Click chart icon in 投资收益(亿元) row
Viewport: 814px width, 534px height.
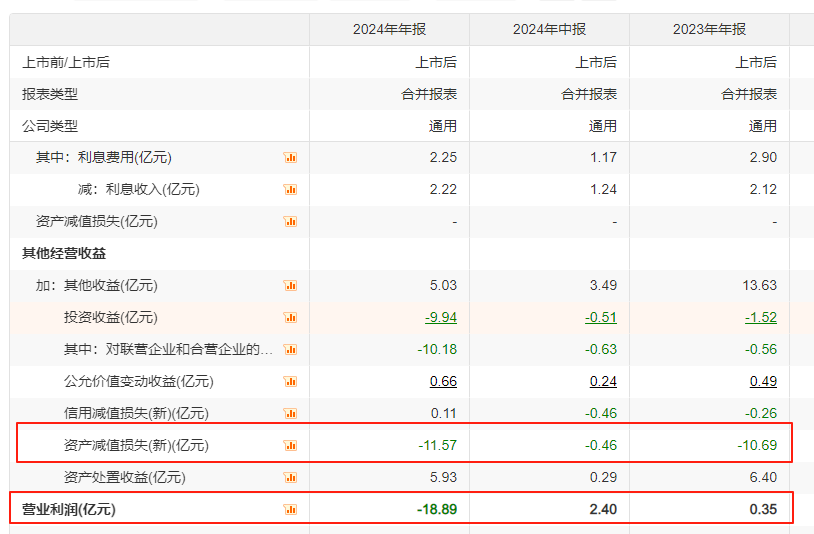pyautogui.click(x=291, y=317)
